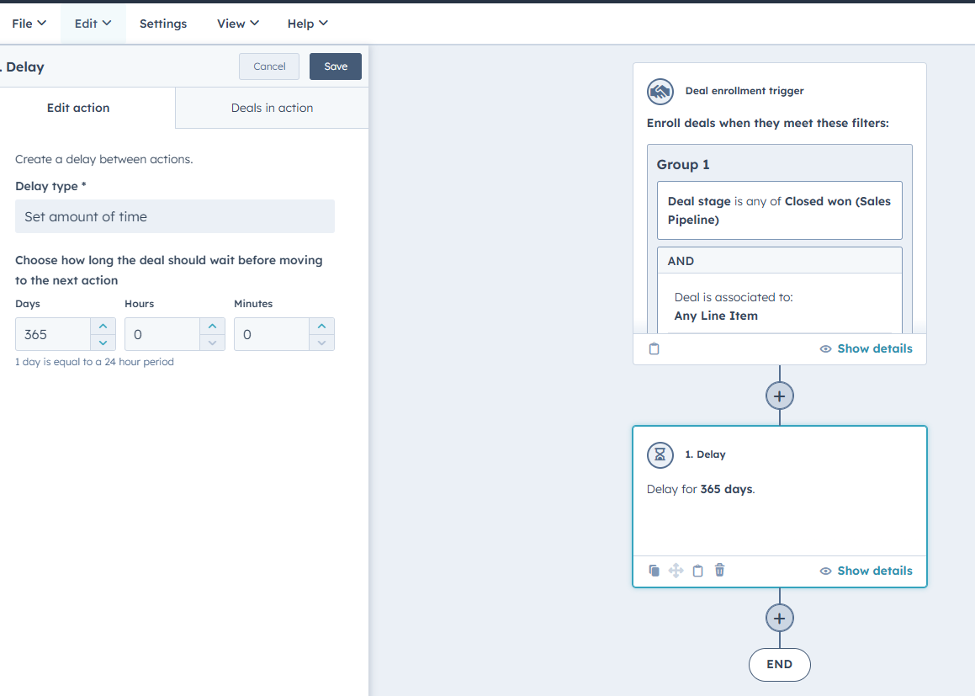Increase the Days value with up arrow
Screen dimensions: 977x697
[103, 326]
